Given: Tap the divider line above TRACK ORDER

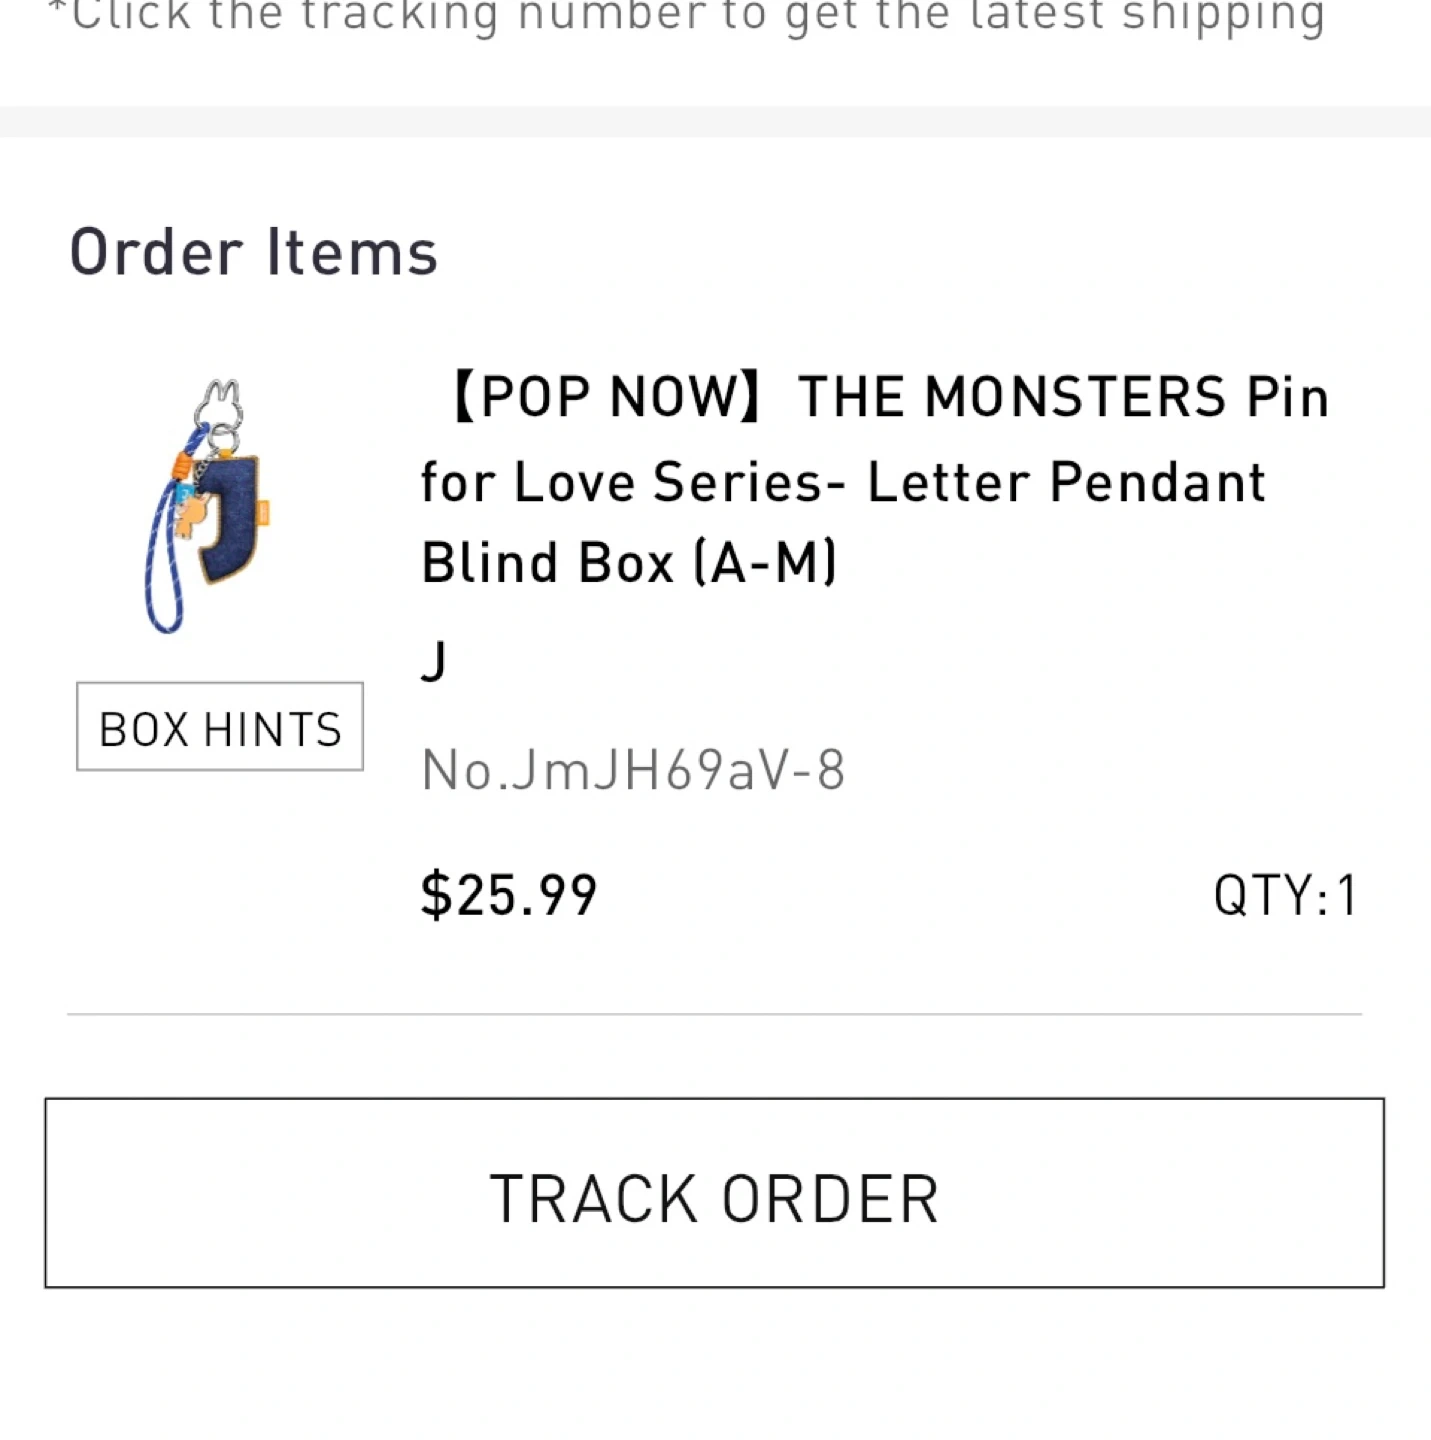Looking at the screenshot, I should [715, 1014].
